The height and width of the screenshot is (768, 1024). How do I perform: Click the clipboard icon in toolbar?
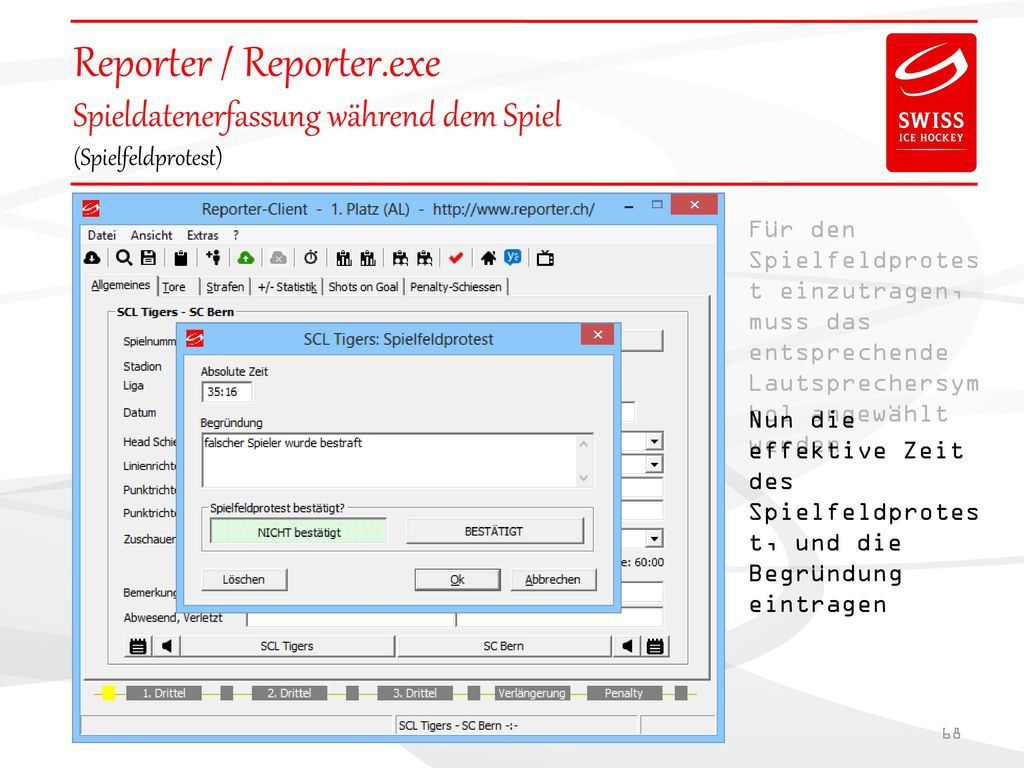(x=181, y=258)
